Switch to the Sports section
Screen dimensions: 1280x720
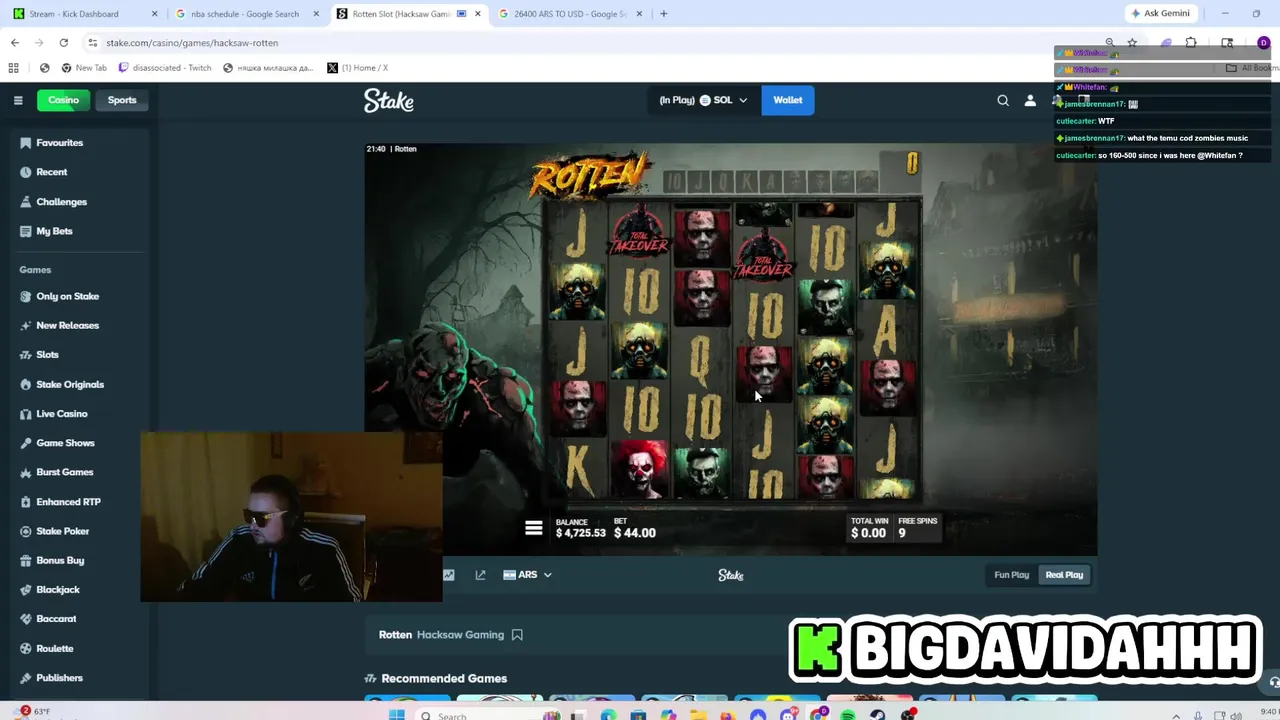[x=122, y=100]
